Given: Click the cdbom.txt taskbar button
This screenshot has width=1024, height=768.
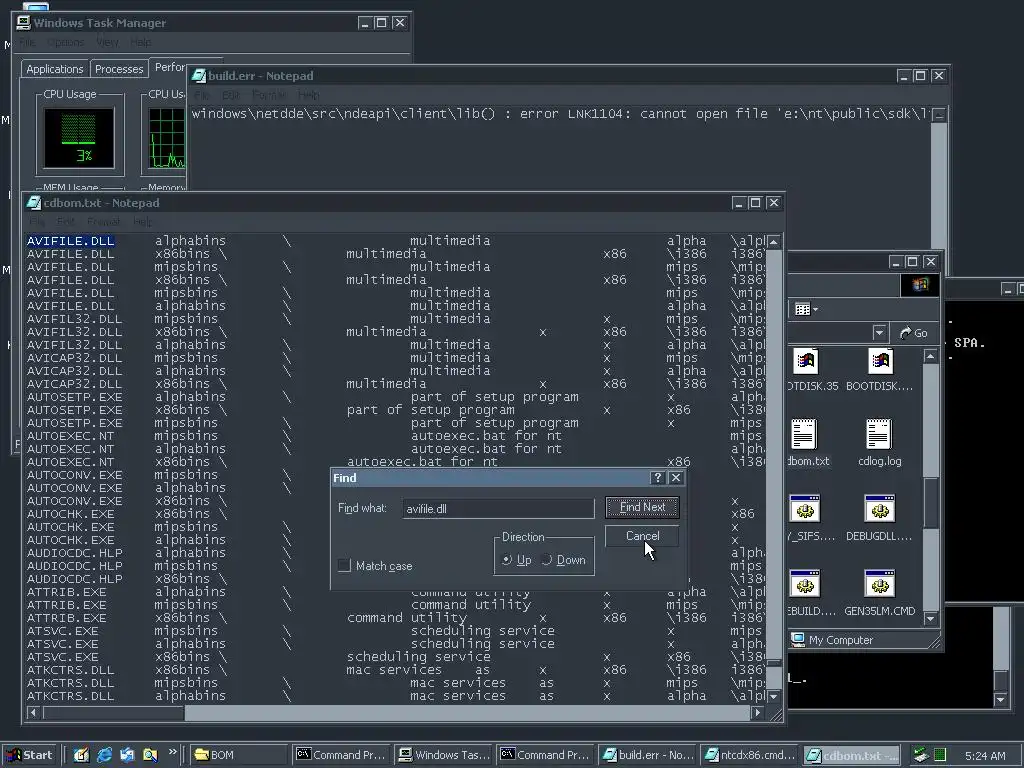Looking at the screenshot, I should [x=852, y=755].
